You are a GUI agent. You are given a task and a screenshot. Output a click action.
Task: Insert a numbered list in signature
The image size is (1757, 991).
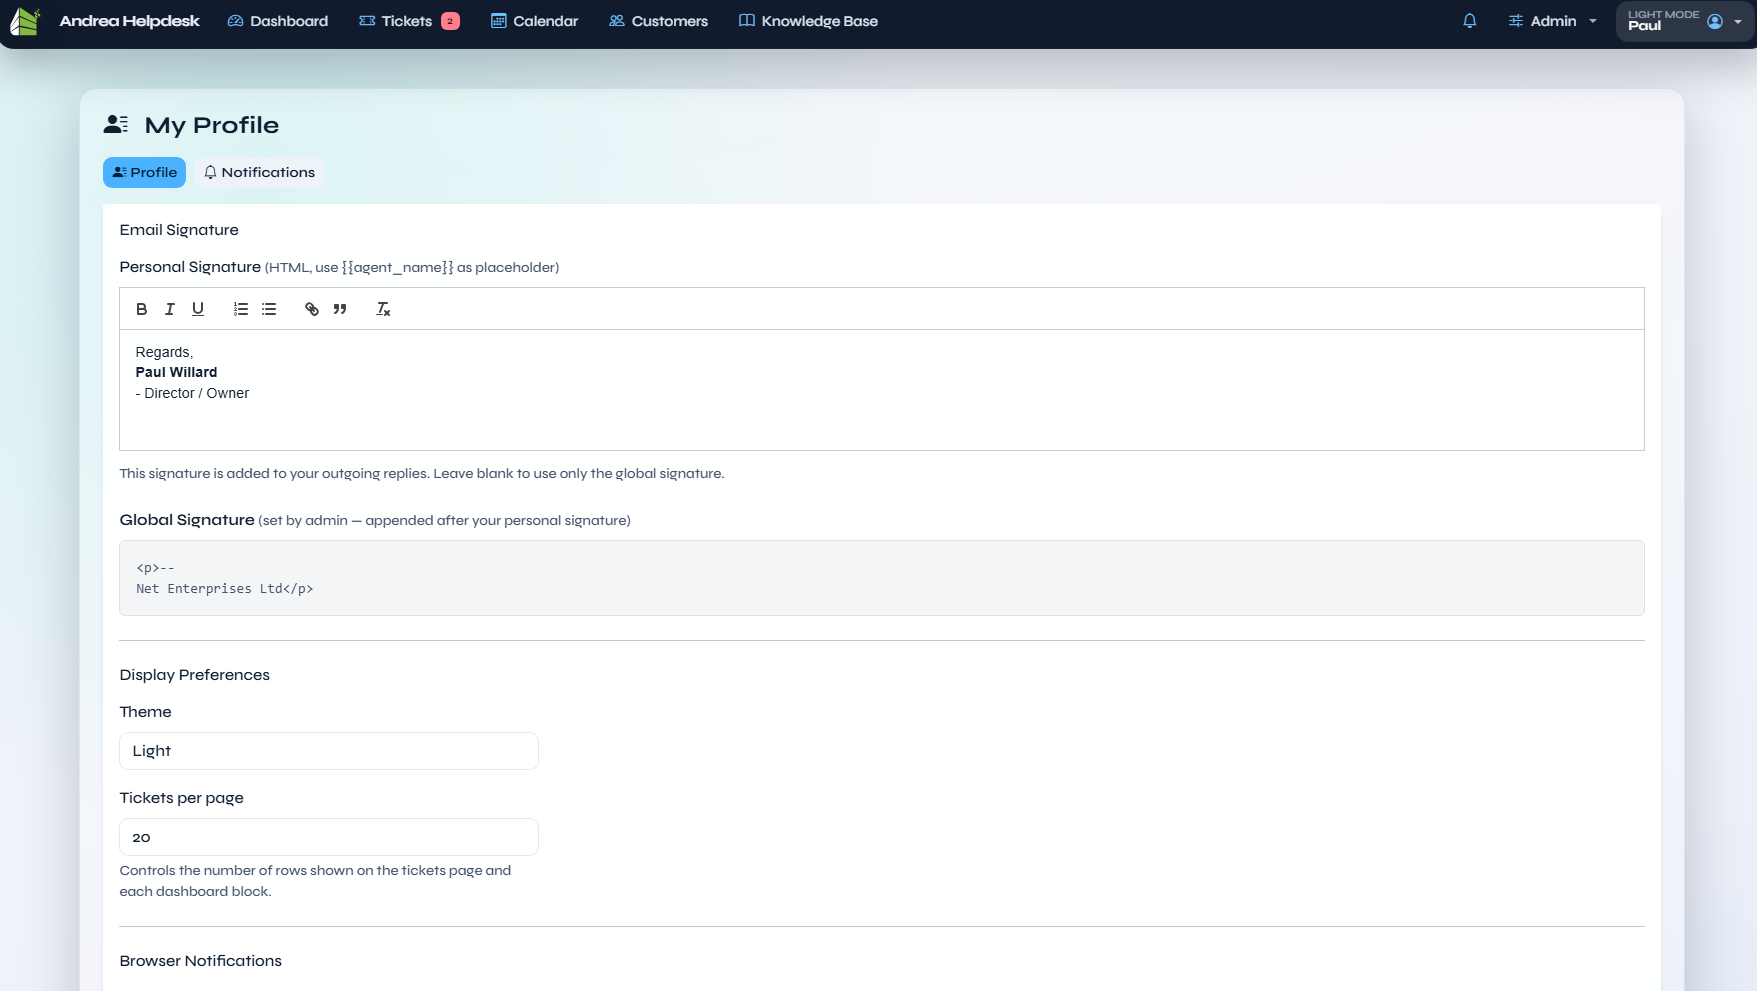(241, 309)
